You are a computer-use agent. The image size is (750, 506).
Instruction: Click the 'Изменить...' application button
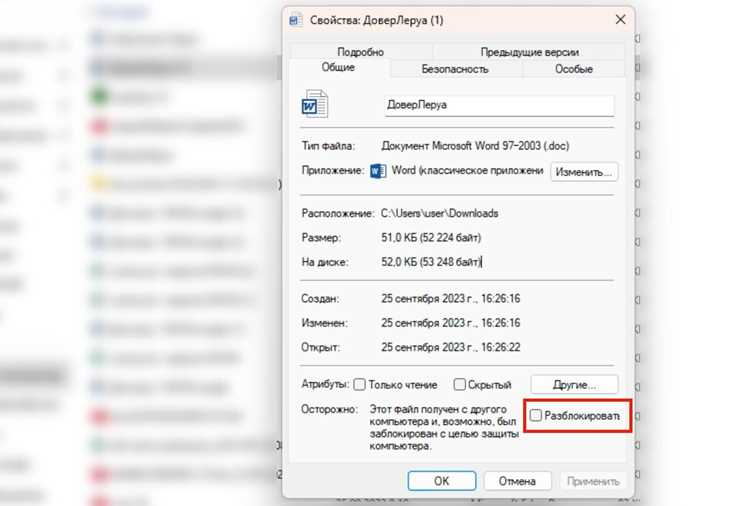[x=584, y=172]
